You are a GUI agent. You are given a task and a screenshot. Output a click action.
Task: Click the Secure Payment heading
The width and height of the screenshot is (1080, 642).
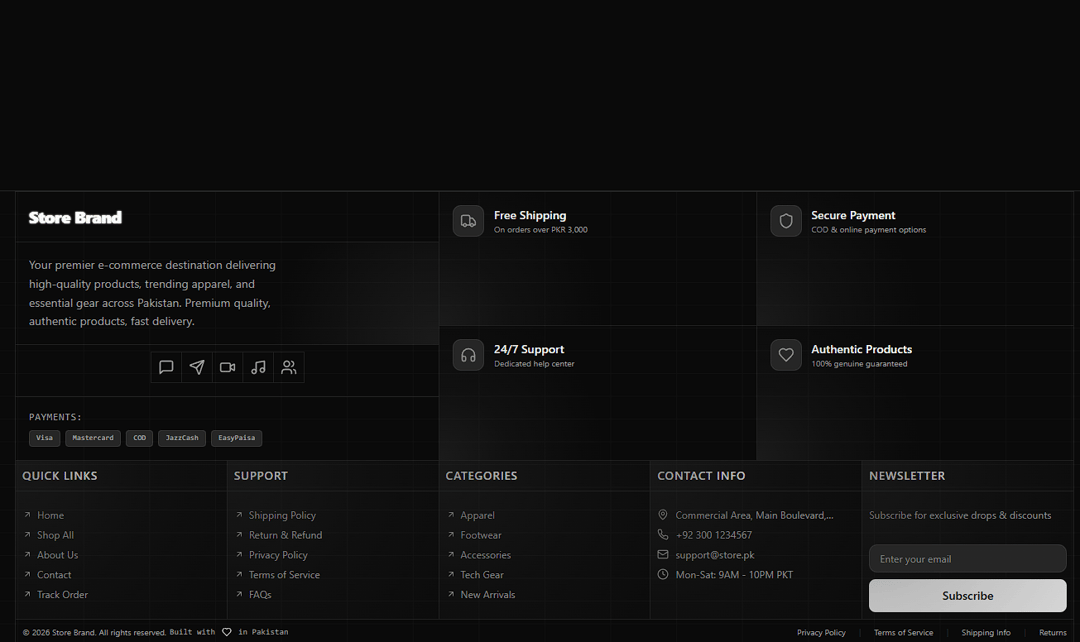[853, 216]
